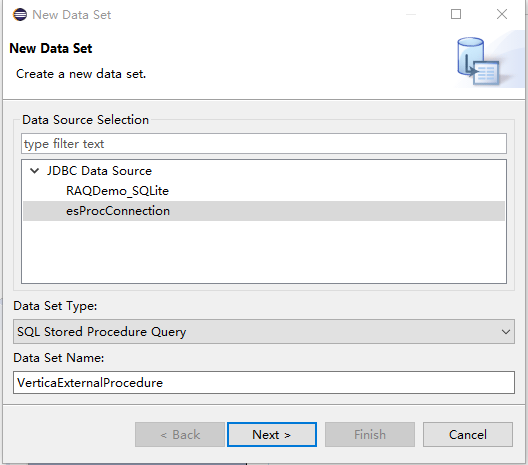Image resolution: width=528 pixels, height=465 pixels.
Task: Collapse the JDBC Data Source node chevron
Action: click(34, 171)
